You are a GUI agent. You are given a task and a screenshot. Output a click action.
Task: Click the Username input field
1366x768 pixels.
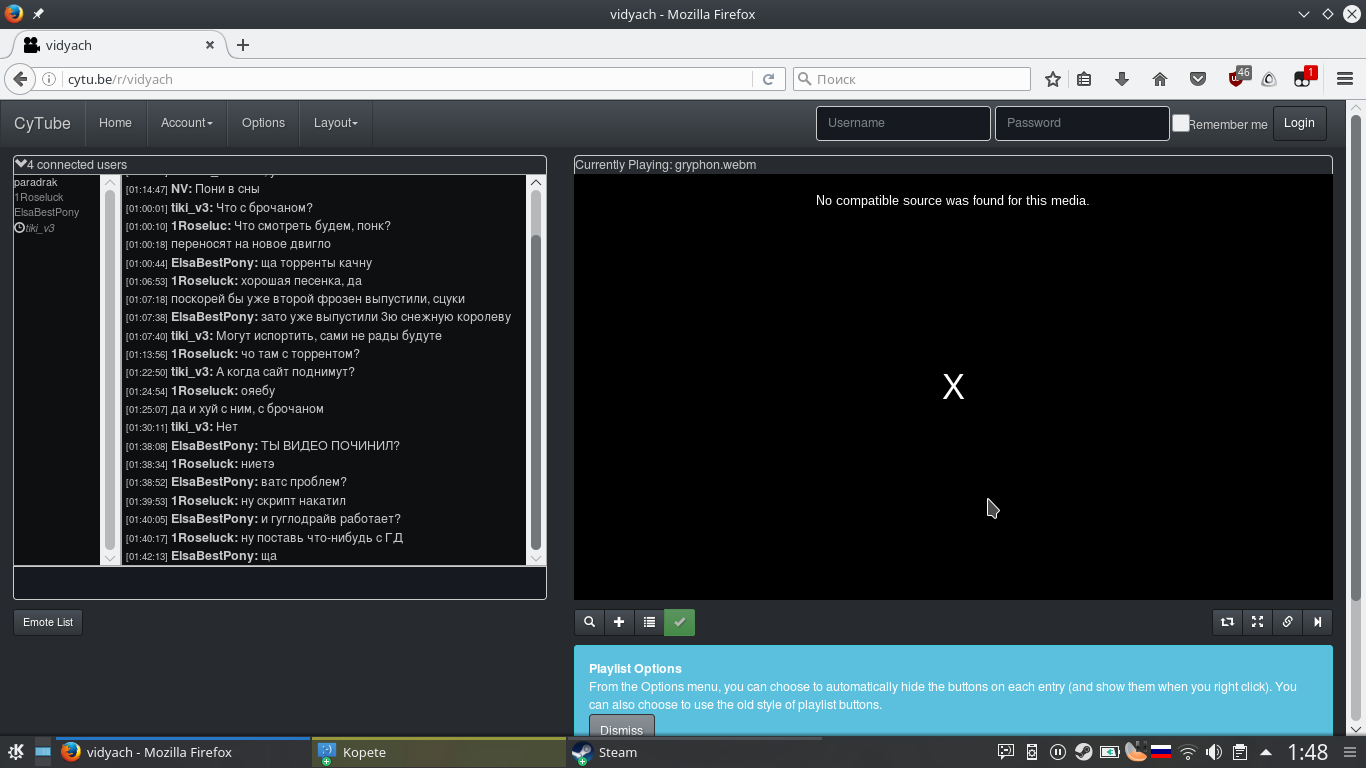tap(903, 123)
